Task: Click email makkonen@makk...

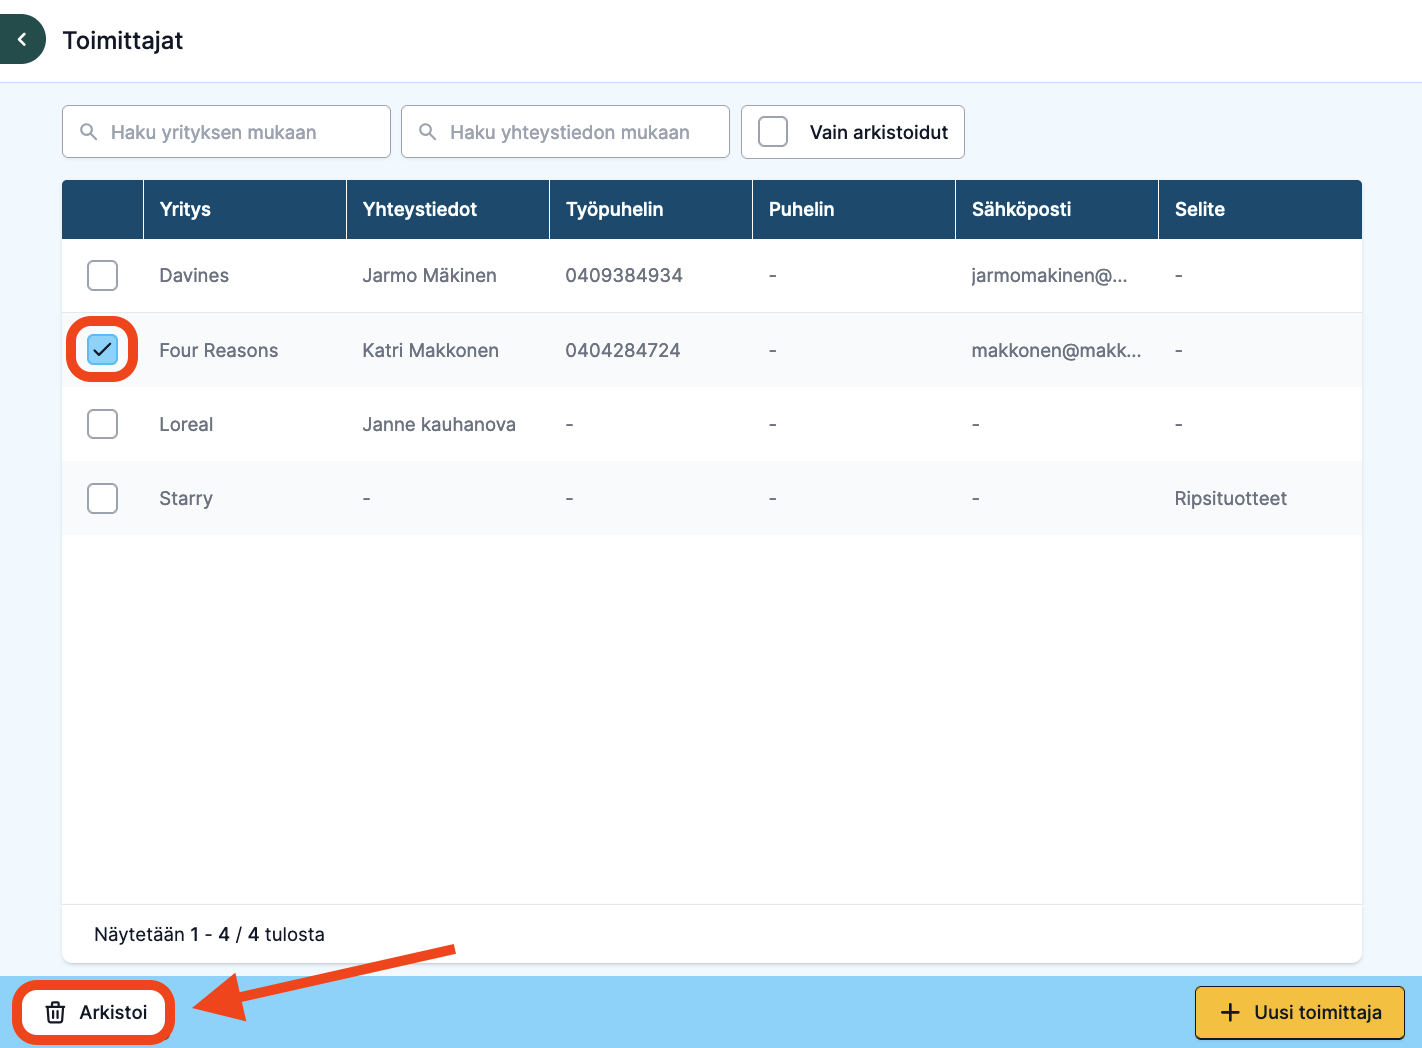Action: 1056,350
